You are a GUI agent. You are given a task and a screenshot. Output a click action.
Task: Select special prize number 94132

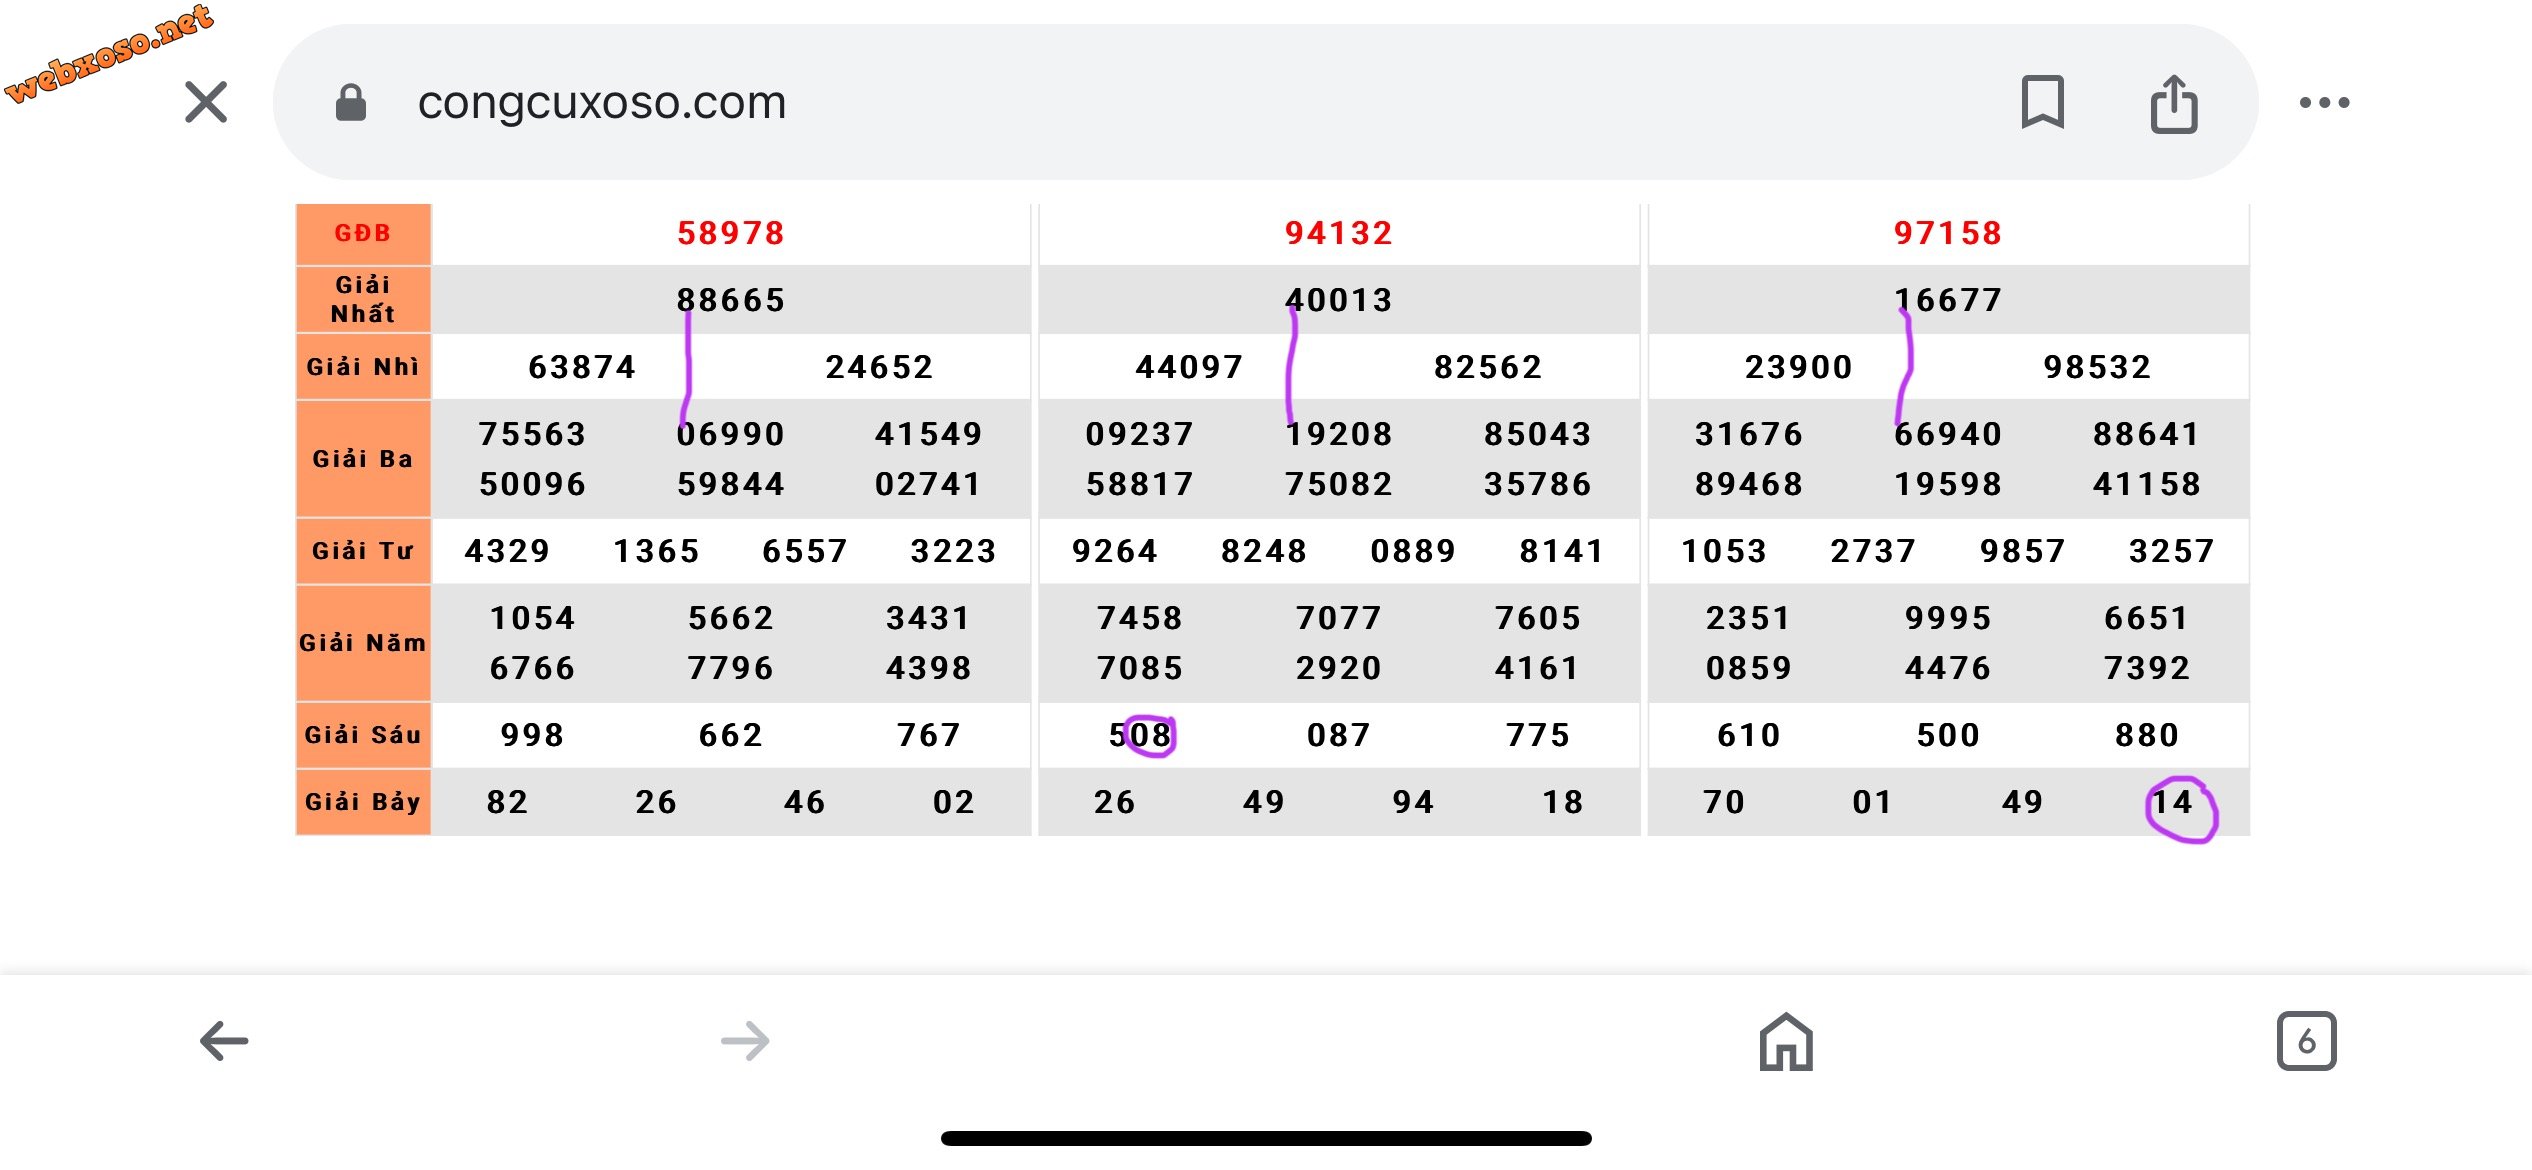point(1339,233)
